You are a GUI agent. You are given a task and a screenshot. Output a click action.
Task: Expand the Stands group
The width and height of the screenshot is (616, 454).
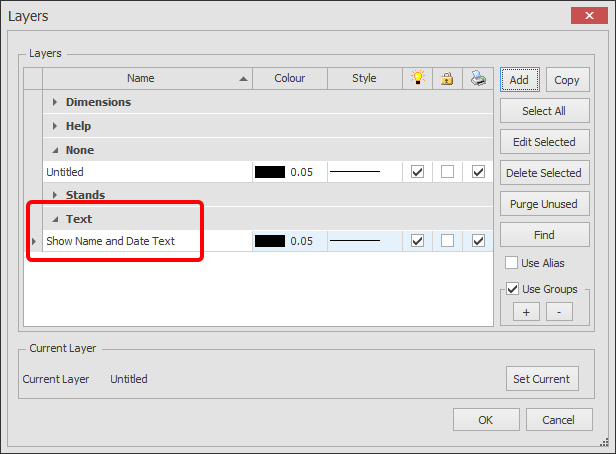click(x=55, y=195)
